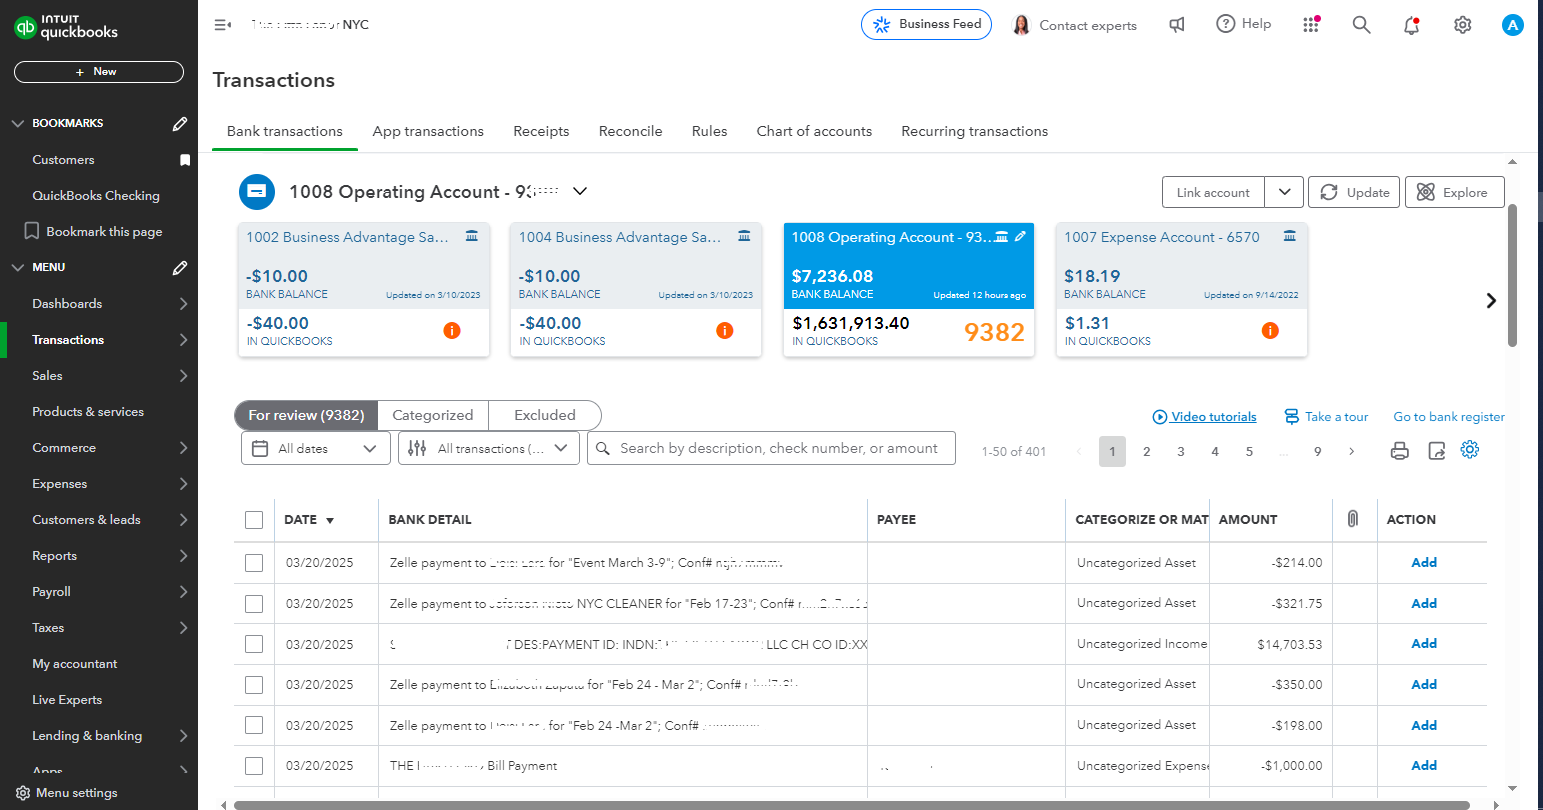The width and height of the screenshot is (1543, 810).
Task: Open the All dates filter dropdown
Action: [316, 449]
